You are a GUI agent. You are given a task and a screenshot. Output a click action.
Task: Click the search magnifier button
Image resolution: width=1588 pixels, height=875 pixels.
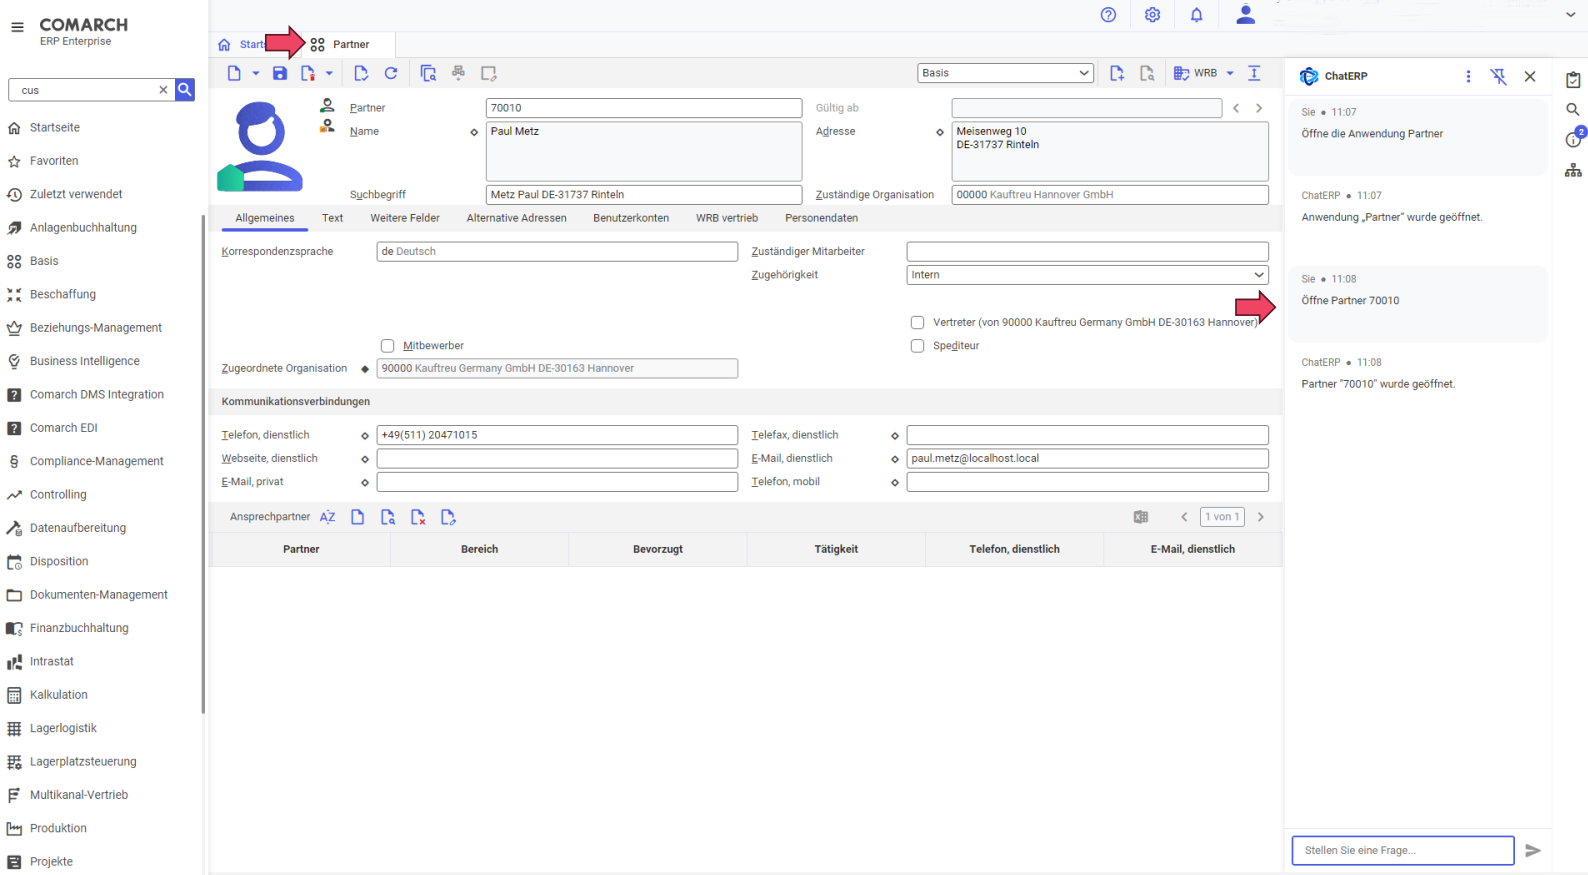pyautogui.click(x=185, y=90)
